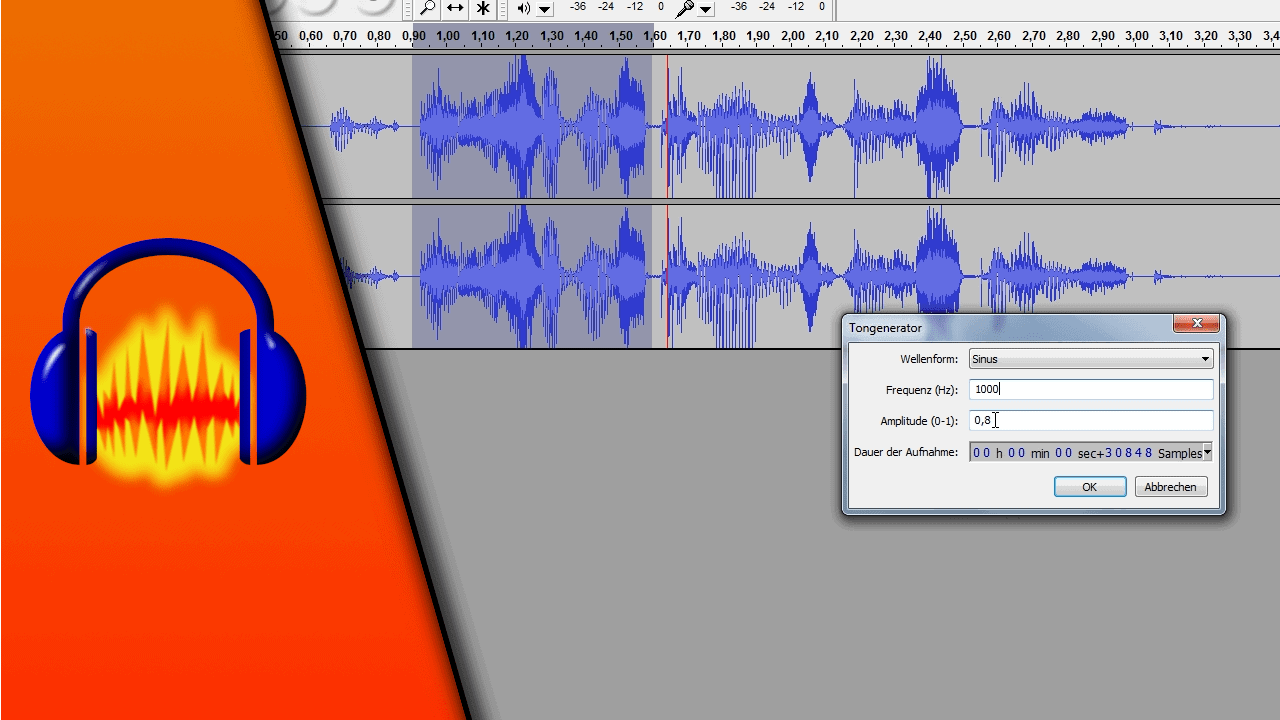Click the recording microphone icon
Image resolution: width=1280 pixels, height=720 pixels.
click(x=684, y=8)
